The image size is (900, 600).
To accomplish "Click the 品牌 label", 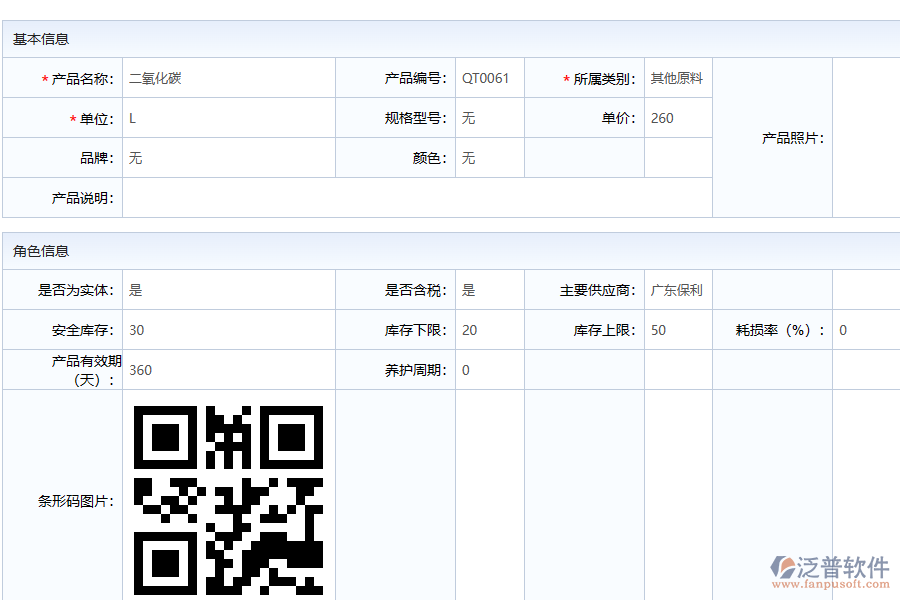I will (97, 158).
